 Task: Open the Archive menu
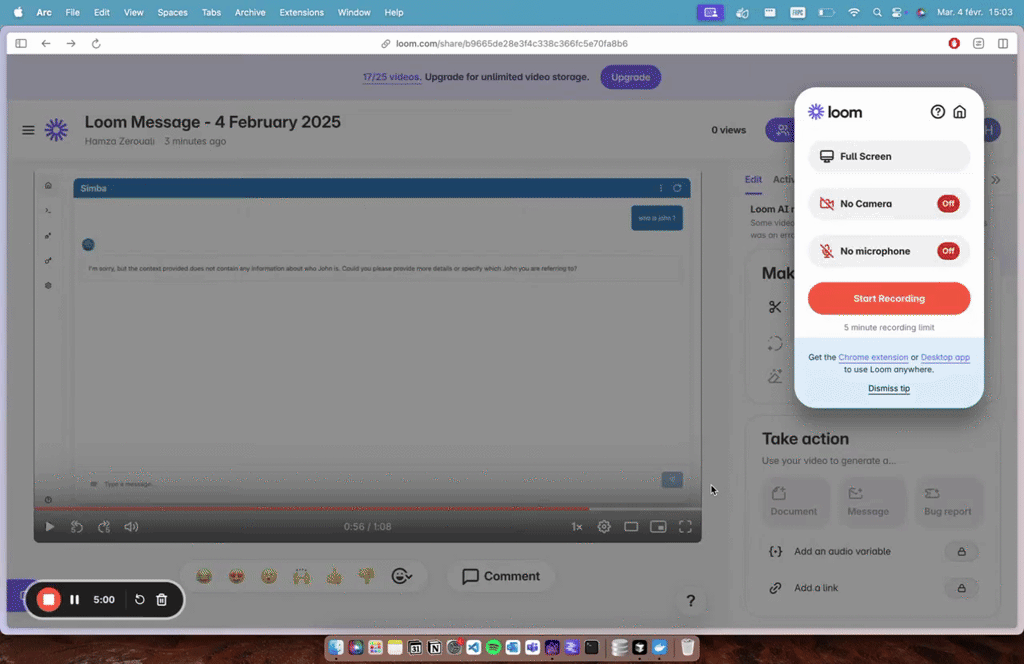[250, 12]
